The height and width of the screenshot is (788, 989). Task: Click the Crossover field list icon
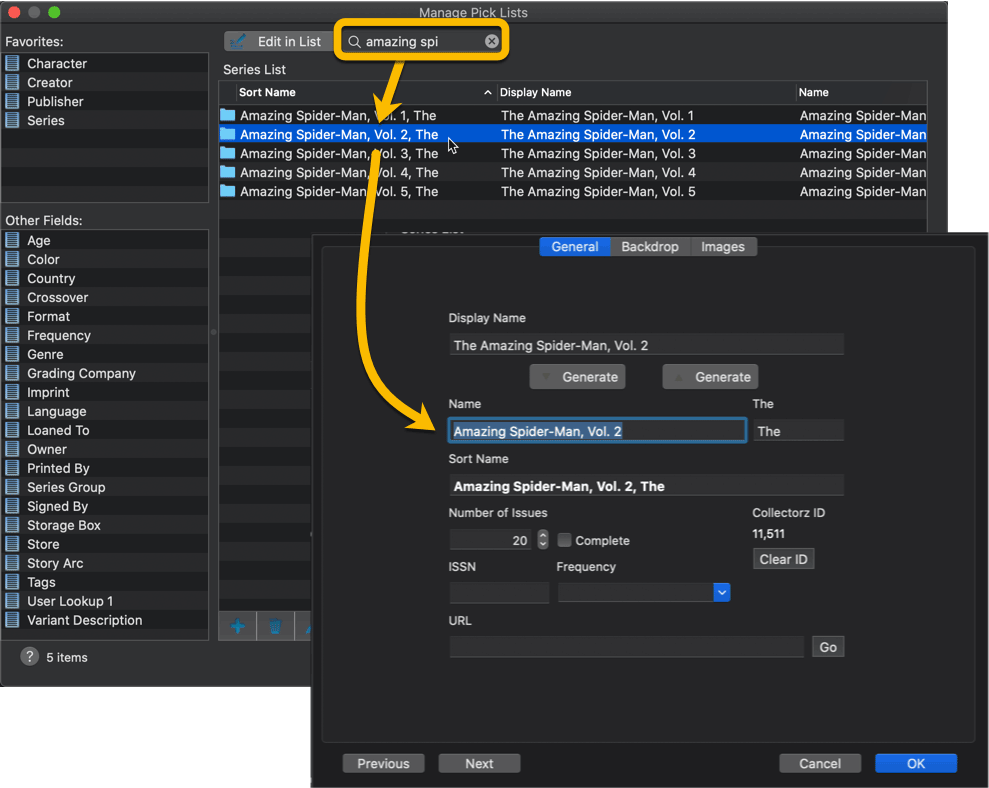(12, 297)
